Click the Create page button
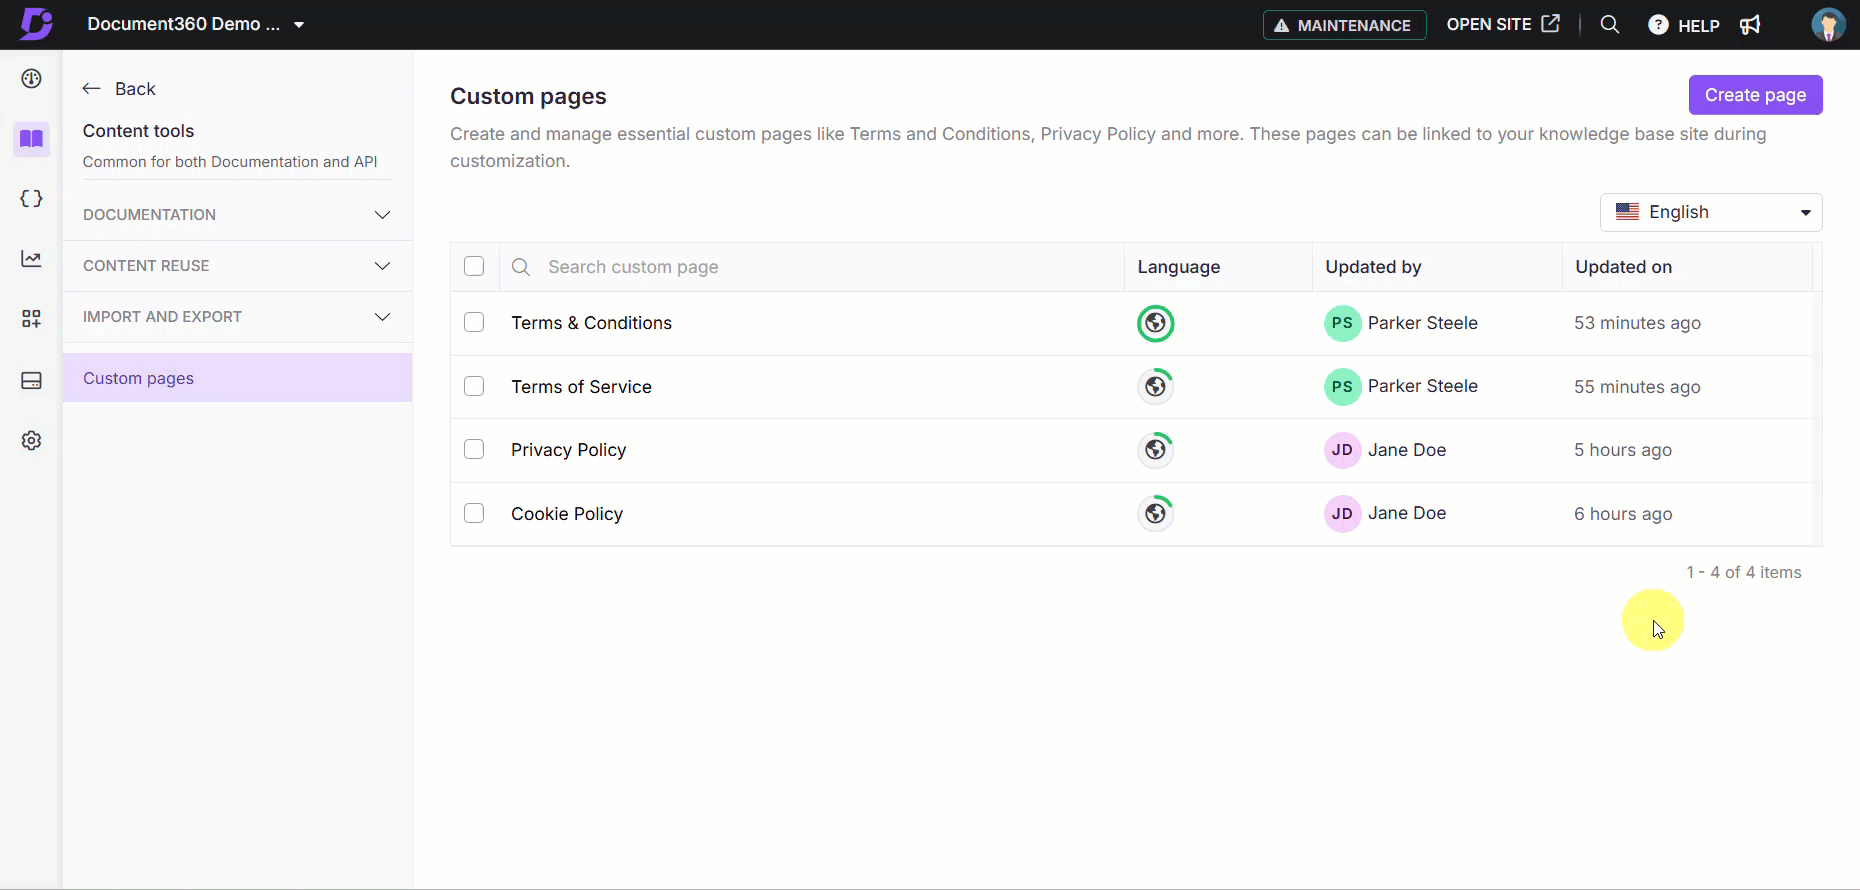 tap(1755, 95)
